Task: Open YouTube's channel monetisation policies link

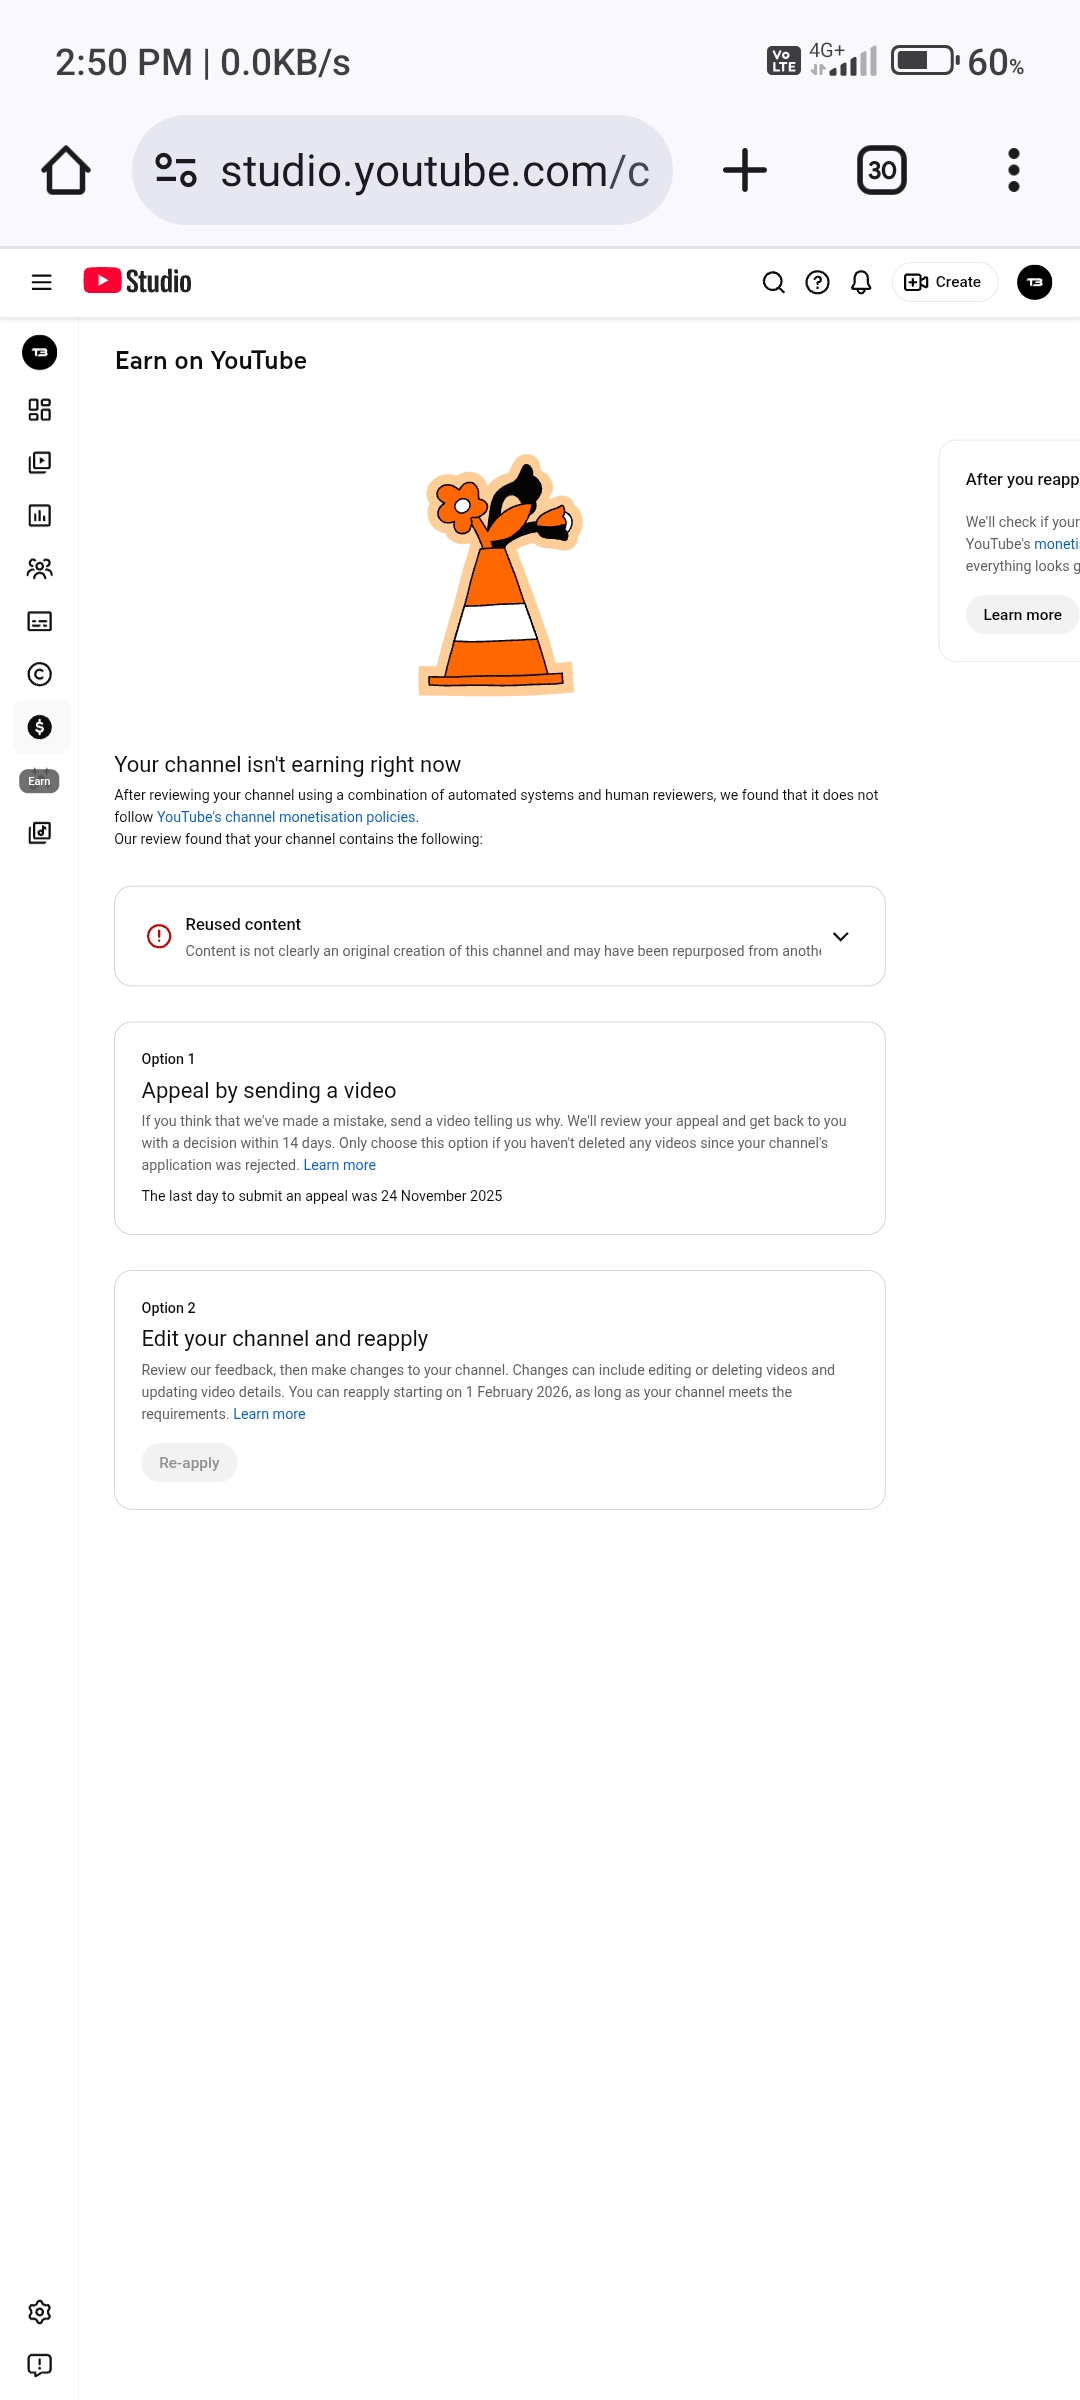Action: (x=286, y=817)
